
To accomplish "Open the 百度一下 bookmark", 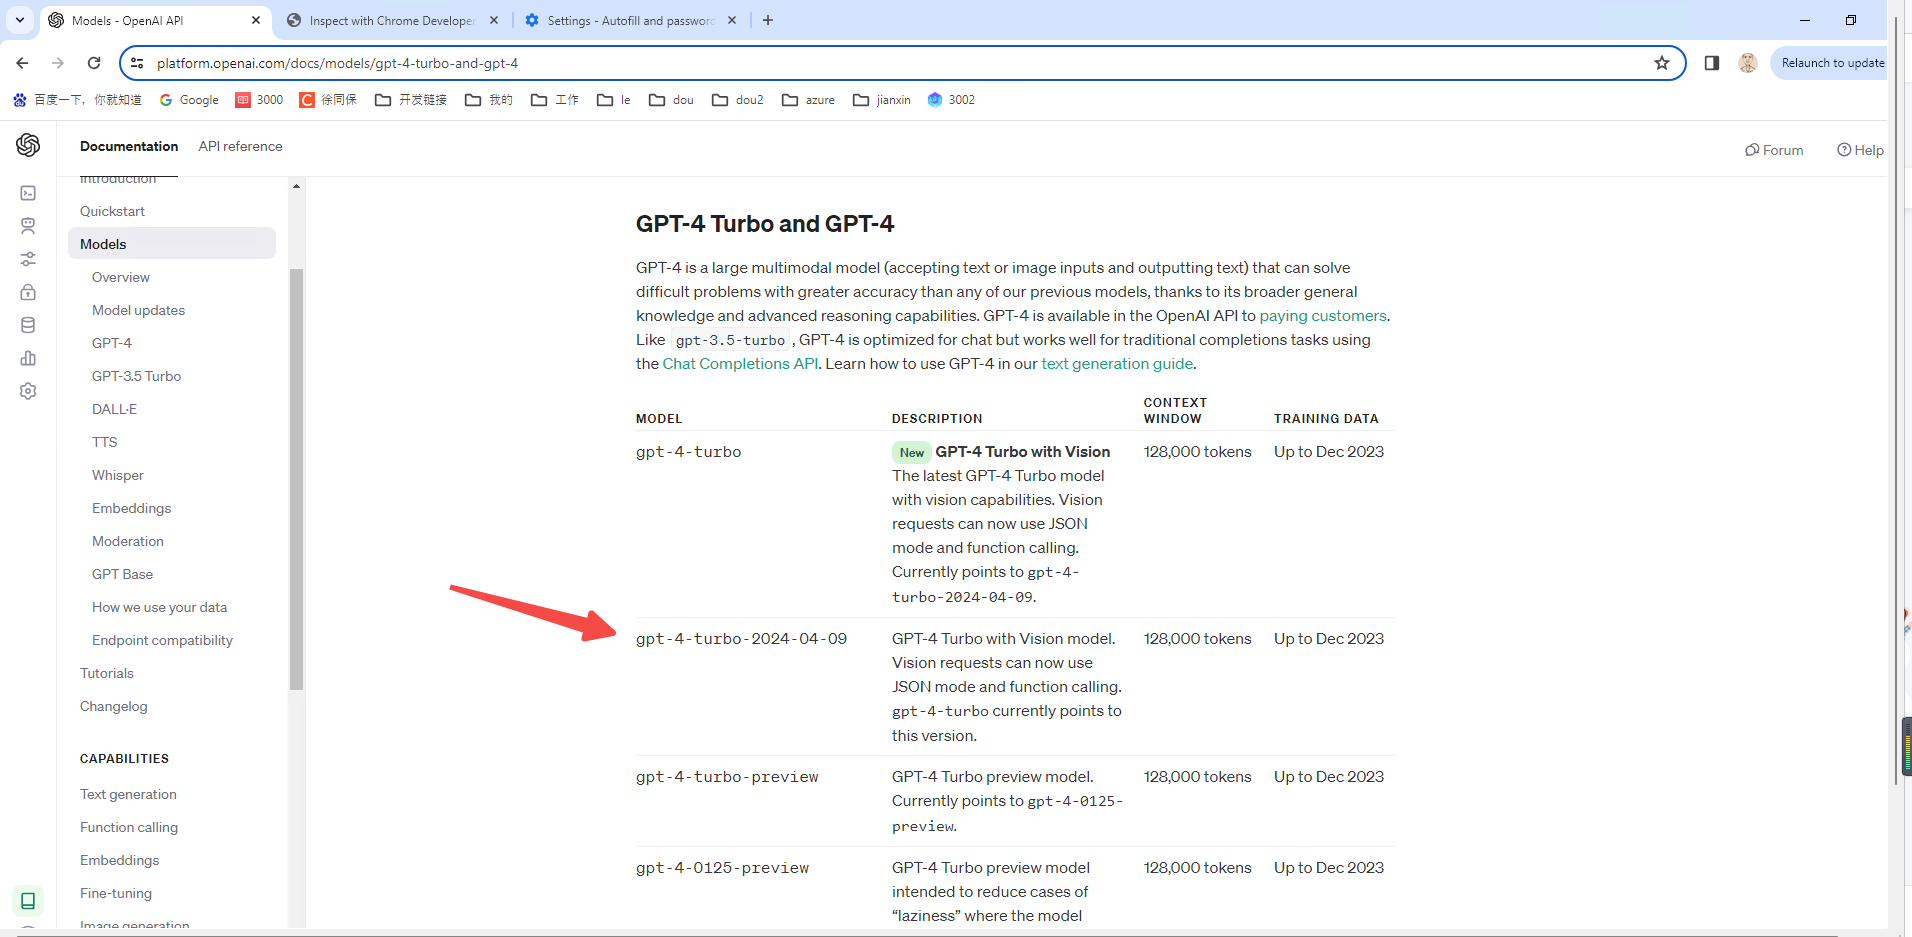I will pos(77,100).
